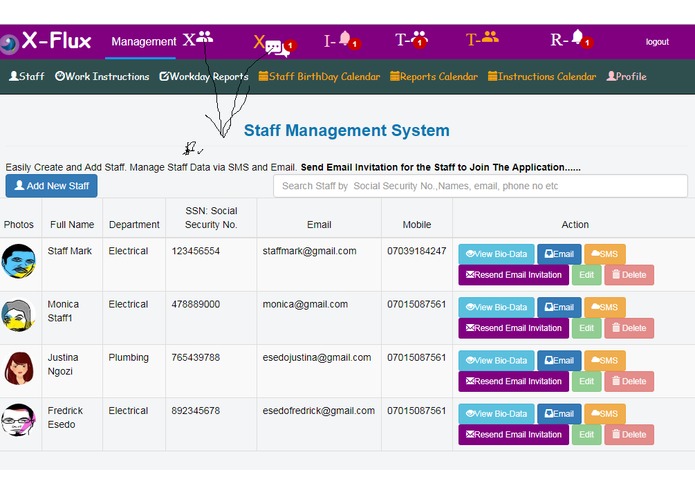
Task: Click the Staff Management System heading
Action: click(347, 130)
